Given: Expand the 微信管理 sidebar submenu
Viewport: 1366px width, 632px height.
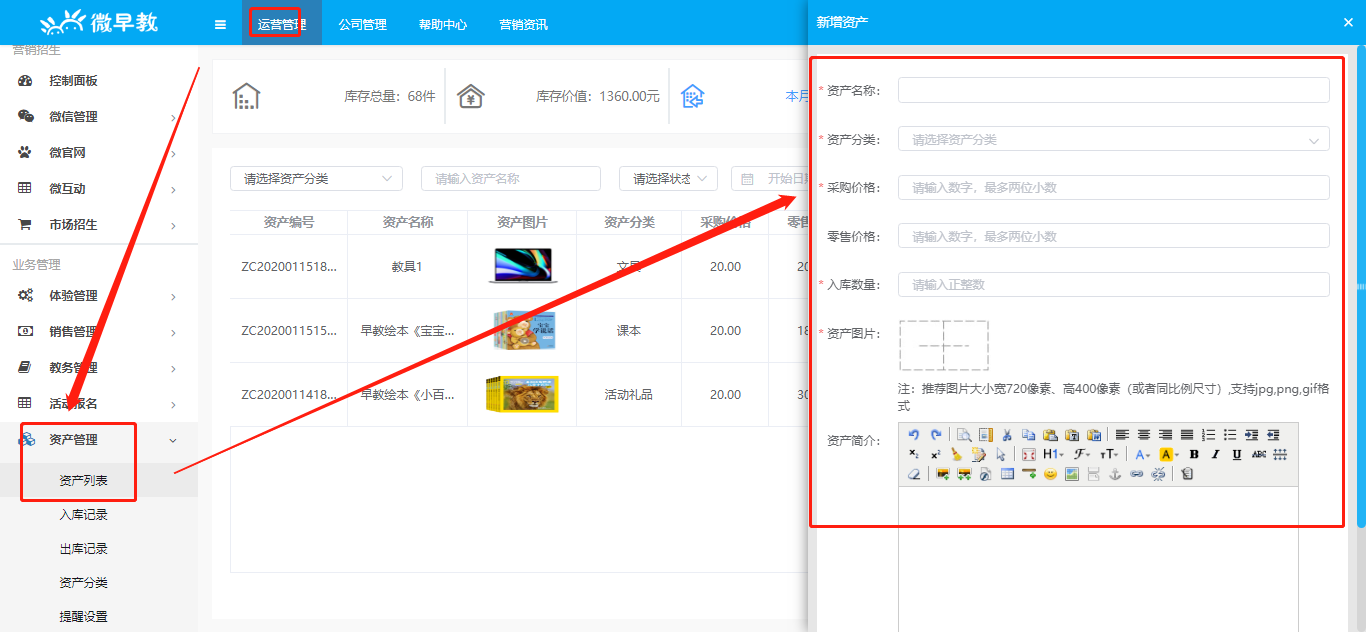Looking at the screenshot, I should pos(98,117).
